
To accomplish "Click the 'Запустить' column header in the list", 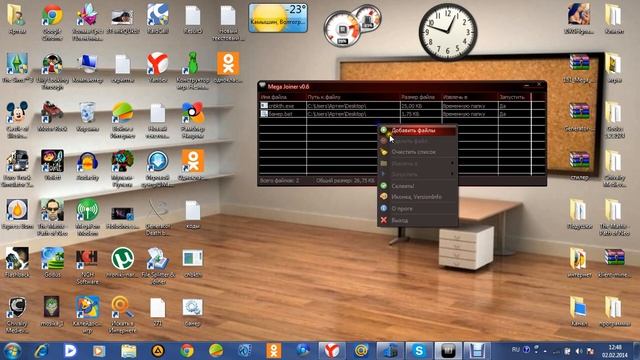I will tap(514, 97).
